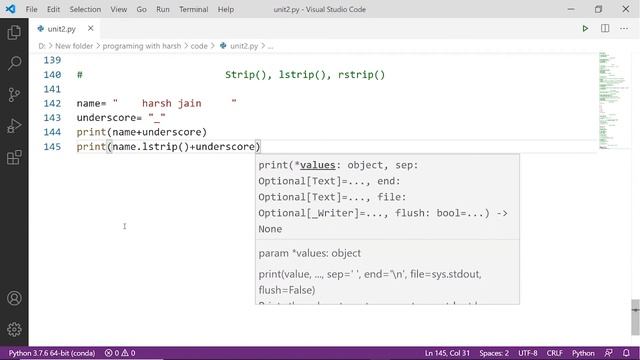Click 'lstrip' on line 145
Viewport: 640px width, 360px height.
[x=160, y=147]
